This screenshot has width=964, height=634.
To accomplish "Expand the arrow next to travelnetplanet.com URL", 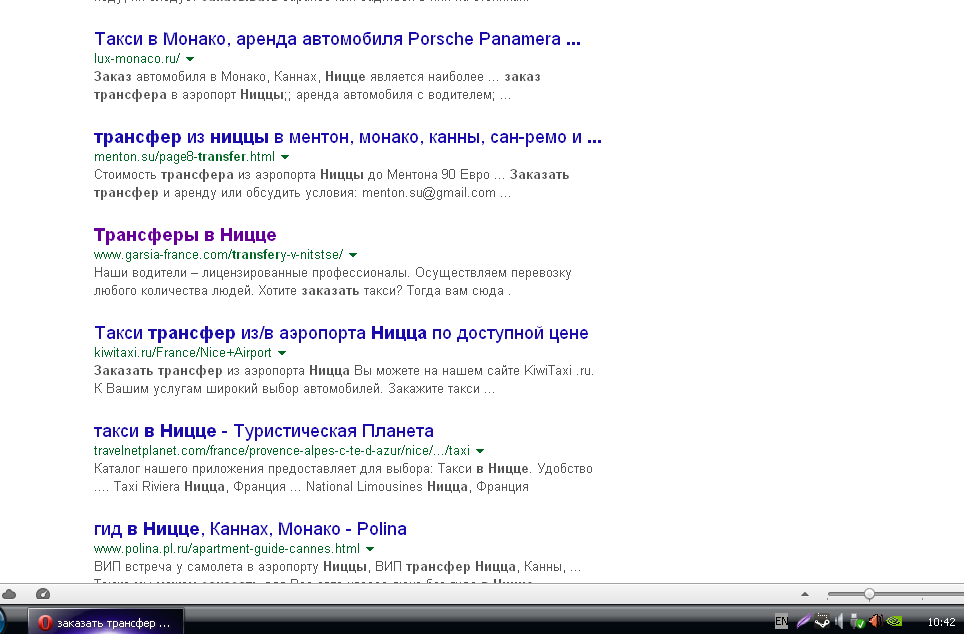I will [x=480, y=451].
